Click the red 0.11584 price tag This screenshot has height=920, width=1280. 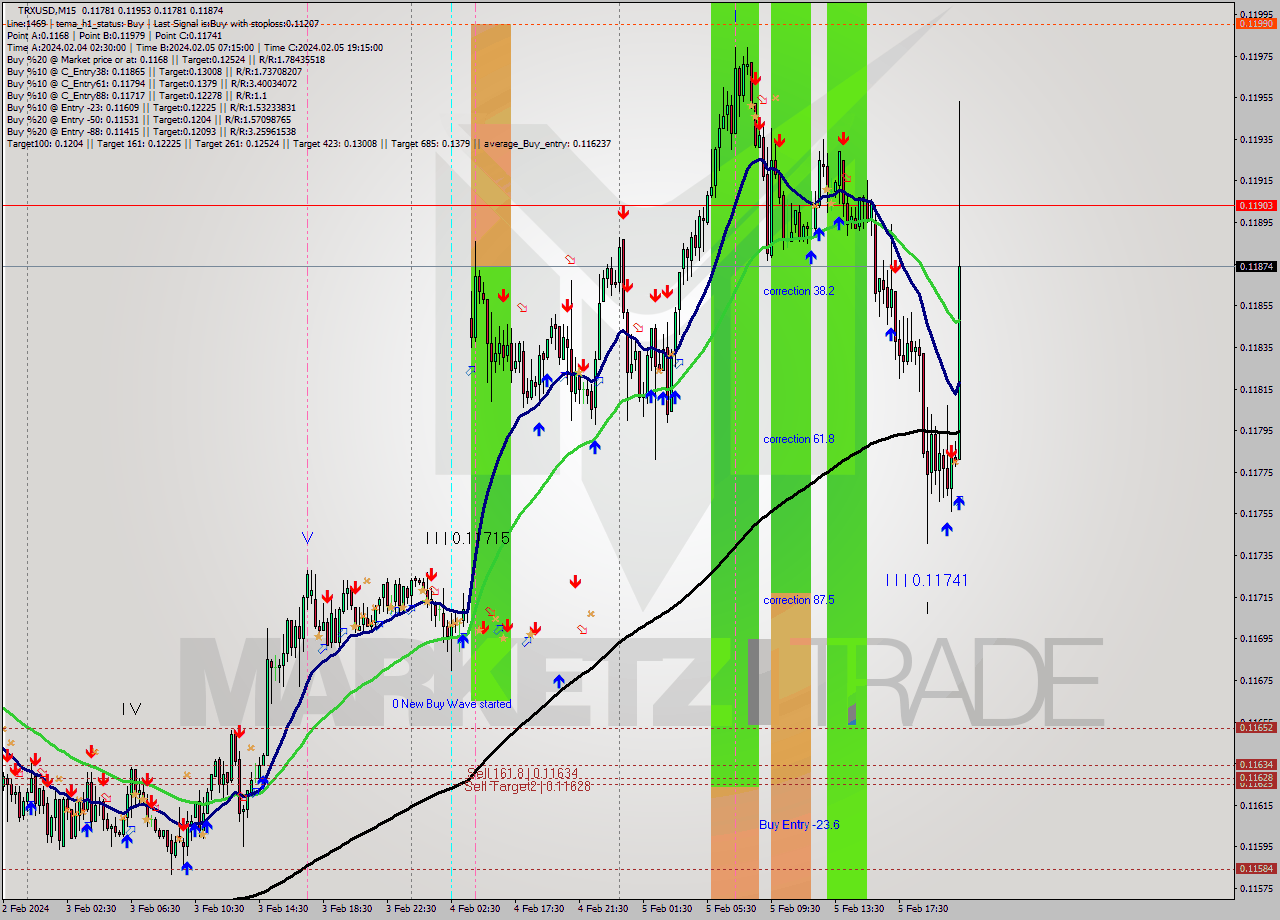1255,868
